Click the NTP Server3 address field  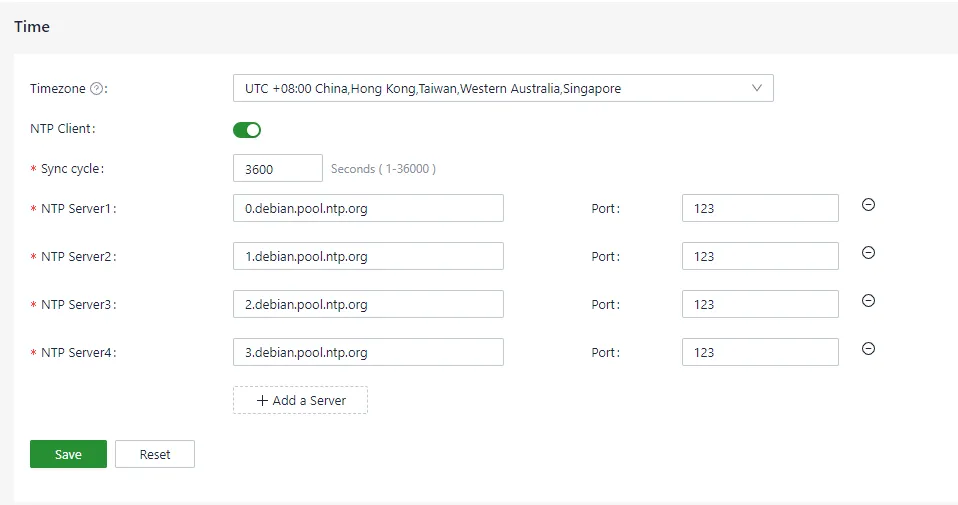coord(368,304)
